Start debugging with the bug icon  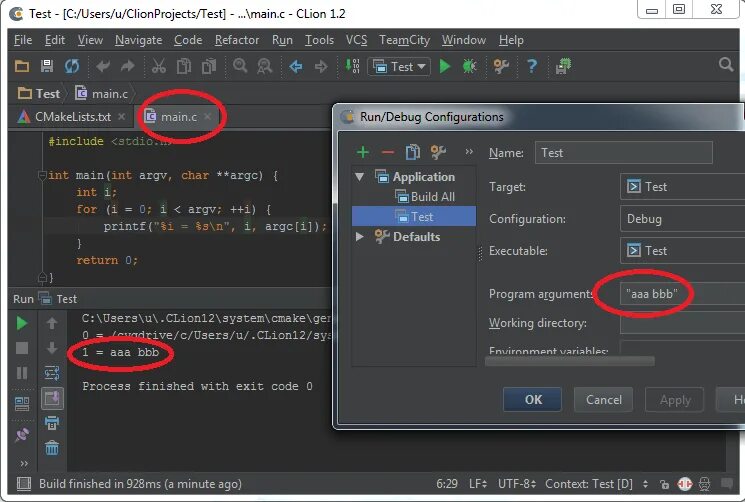(469, 66)
